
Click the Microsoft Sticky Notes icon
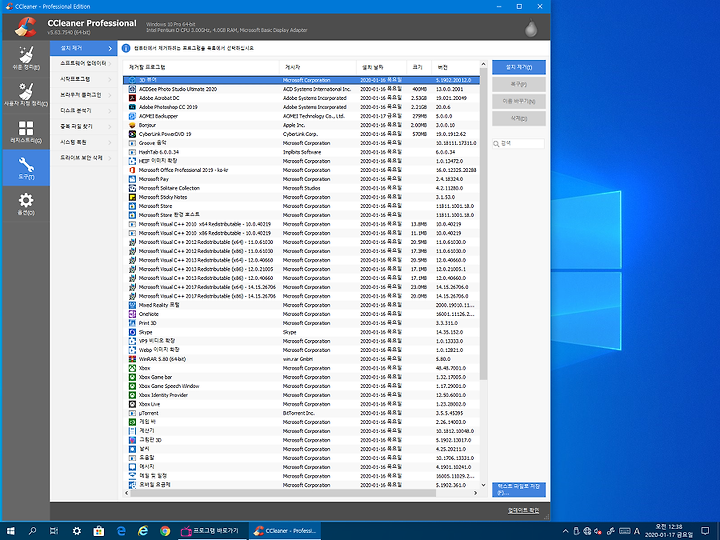coord(132,197)
